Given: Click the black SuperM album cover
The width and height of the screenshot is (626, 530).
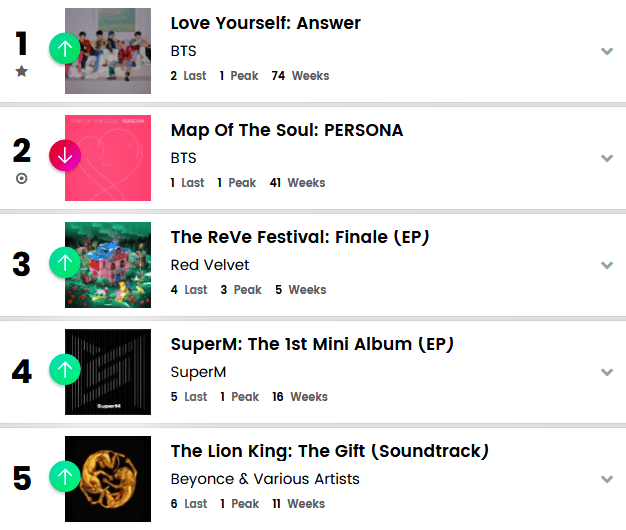Looking at the screenshot, I should pyautogui.click(x=108, y=372).
